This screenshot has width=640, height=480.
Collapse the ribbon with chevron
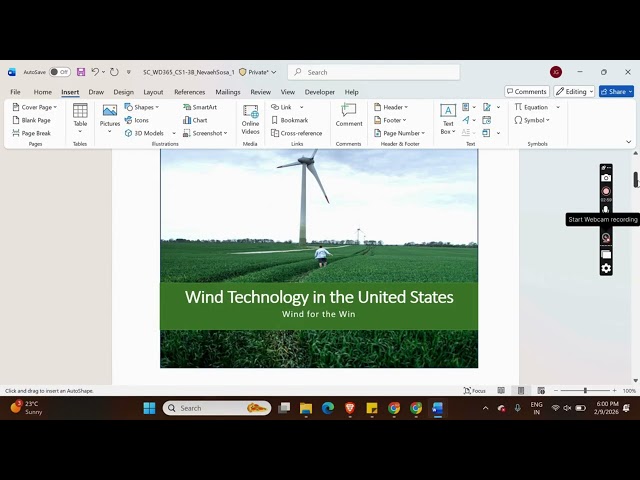click(x=629, y=142)
